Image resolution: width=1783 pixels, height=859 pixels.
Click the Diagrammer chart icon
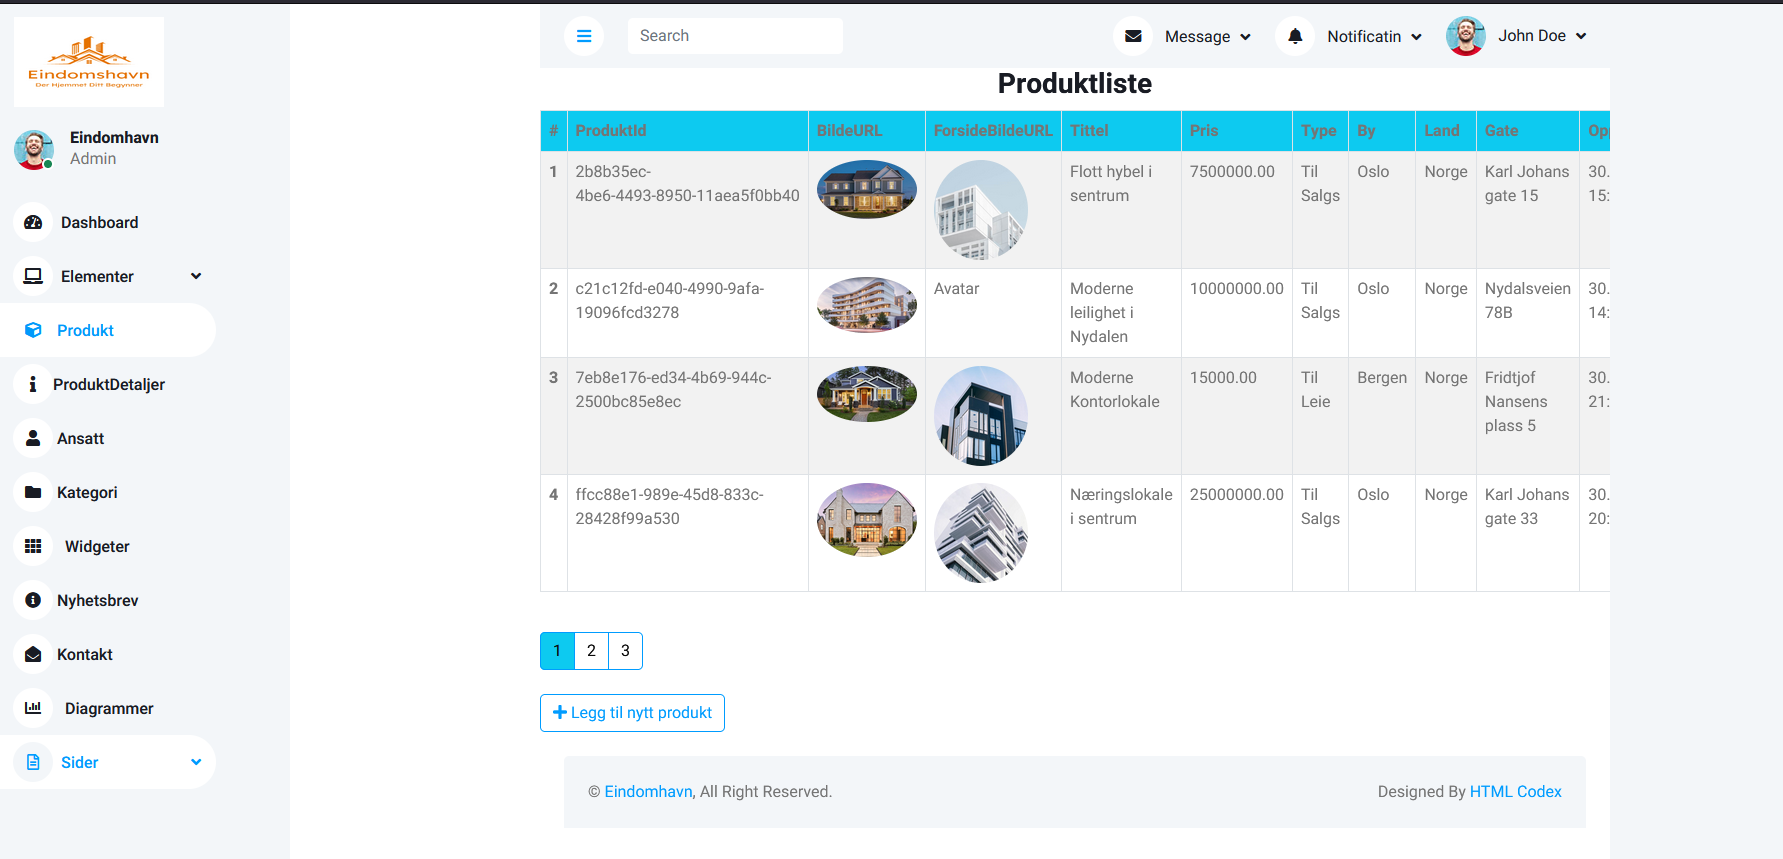tap(33, 708)
